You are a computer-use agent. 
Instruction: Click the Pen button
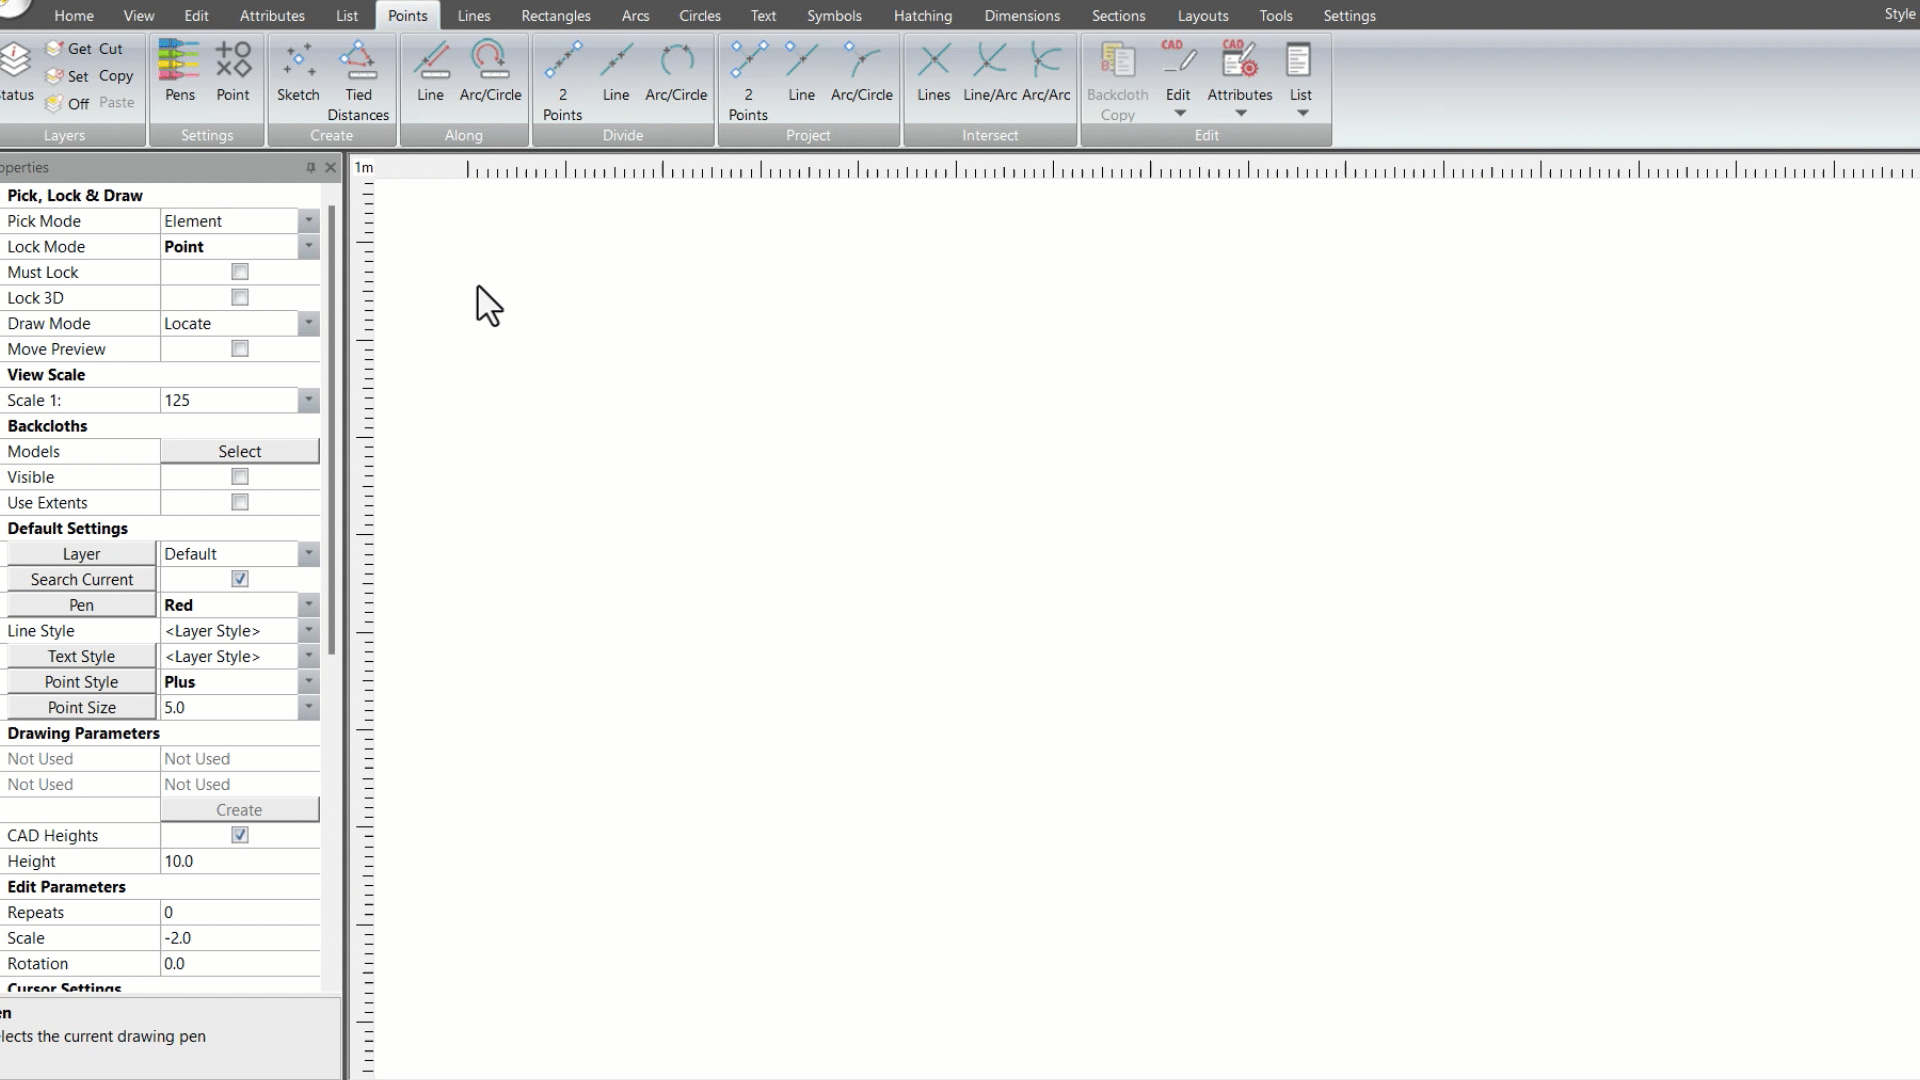pos(81,605)
